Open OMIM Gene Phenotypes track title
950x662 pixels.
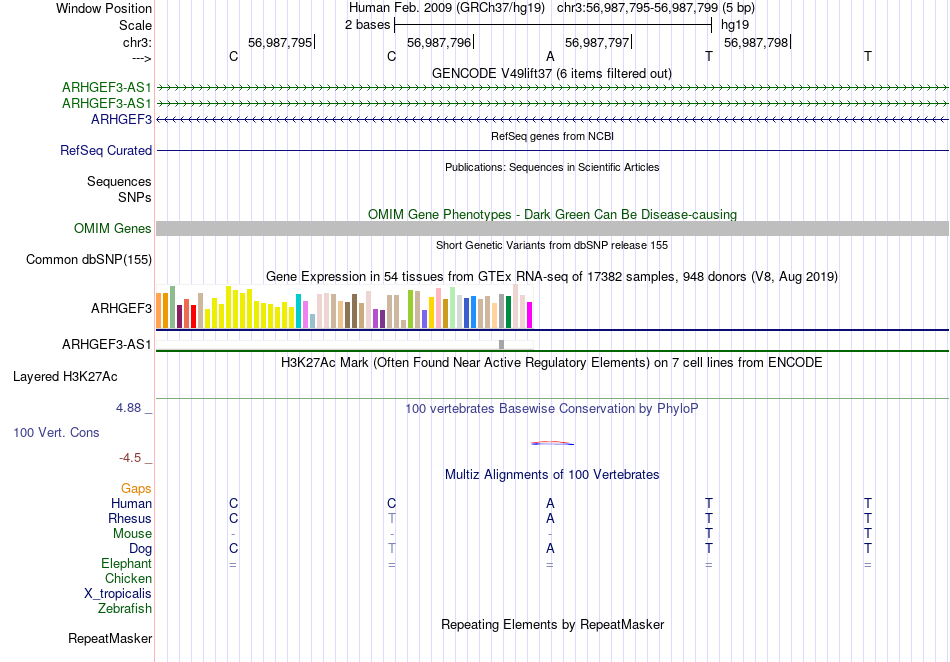[x=552, y=214]
